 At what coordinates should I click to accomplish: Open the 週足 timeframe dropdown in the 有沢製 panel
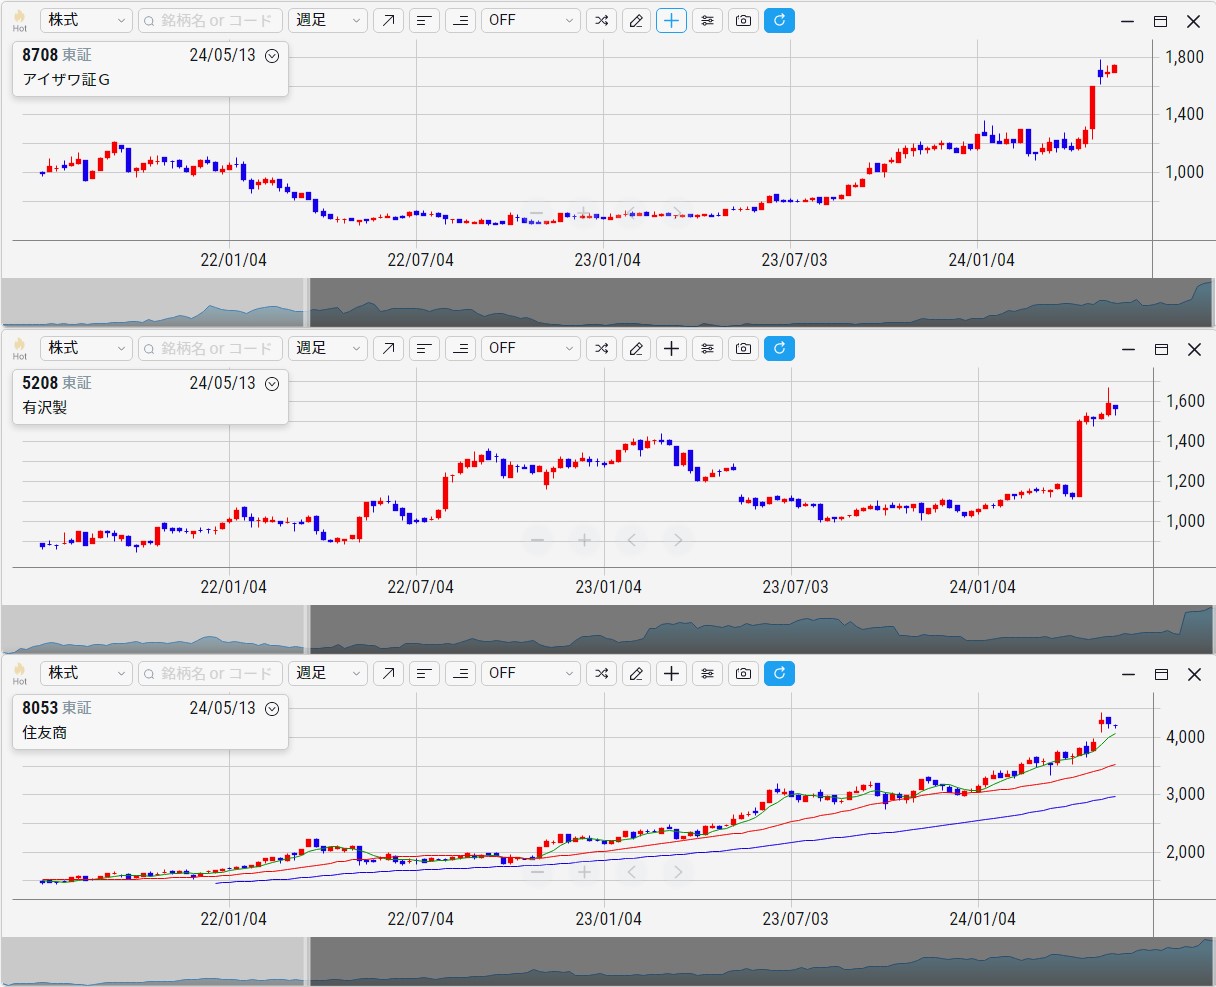pyautogui.click(x=328, y=348)
